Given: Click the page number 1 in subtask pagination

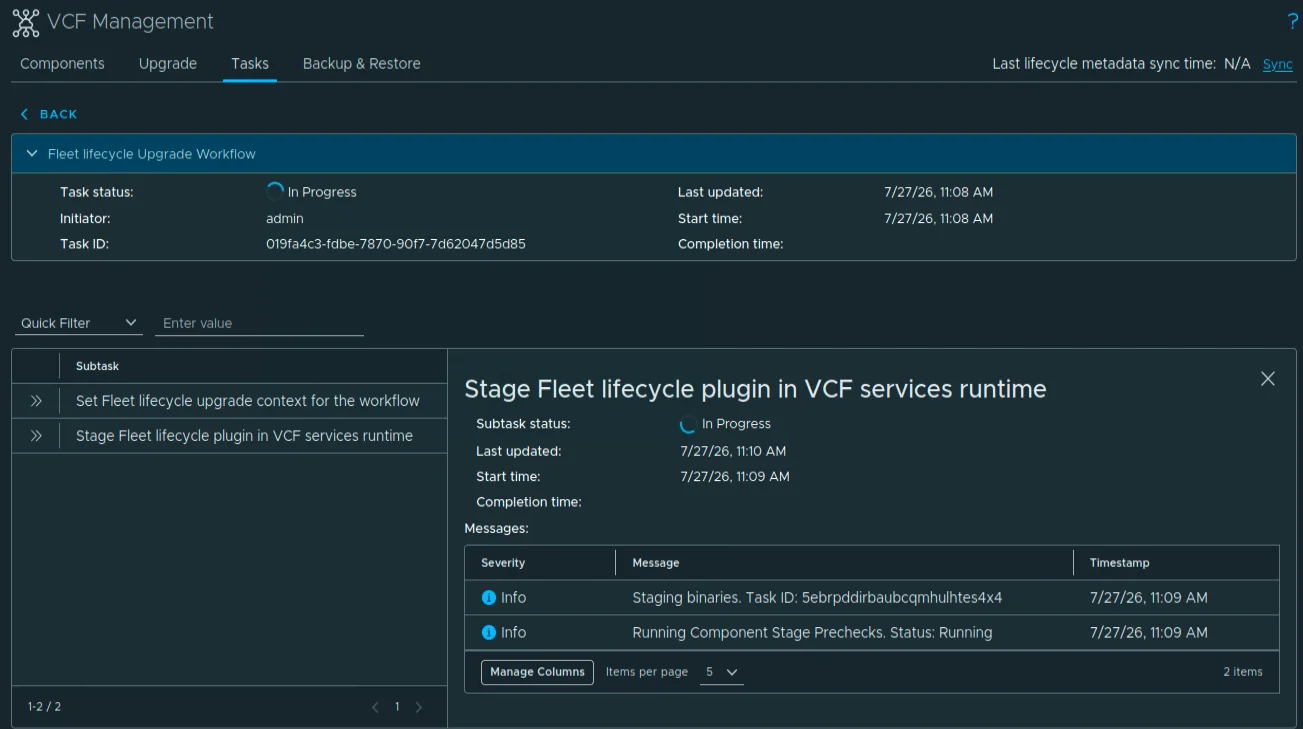Looking at the screenshot, I should (397, 707).
